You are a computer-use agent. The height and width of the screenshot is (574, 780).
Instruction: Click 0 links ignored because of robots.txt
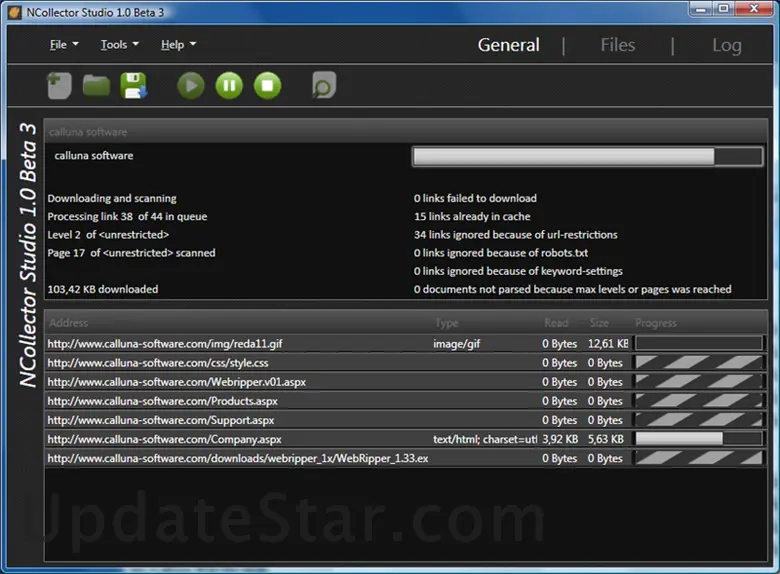pyautogui.click(x=500, y=253)
